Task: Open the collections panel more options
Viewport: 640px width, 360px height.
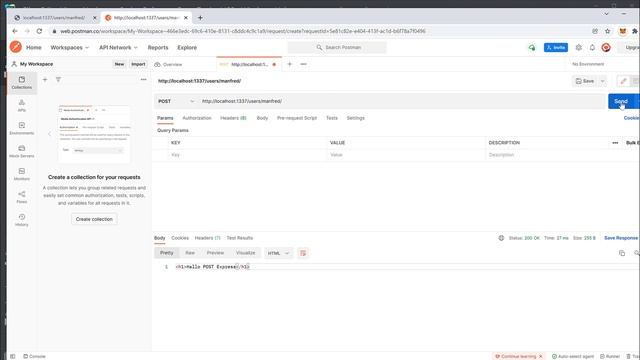Action: click(x=143, y=80)
